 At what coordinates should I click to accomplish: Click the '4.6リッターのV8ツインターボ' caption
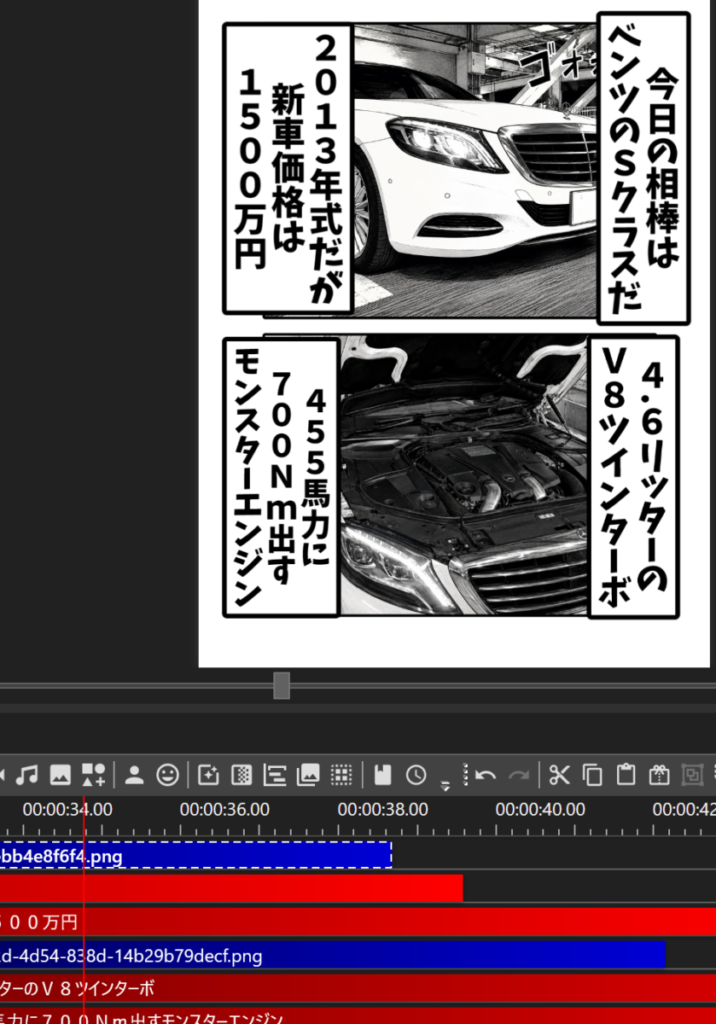click(634, 477)
